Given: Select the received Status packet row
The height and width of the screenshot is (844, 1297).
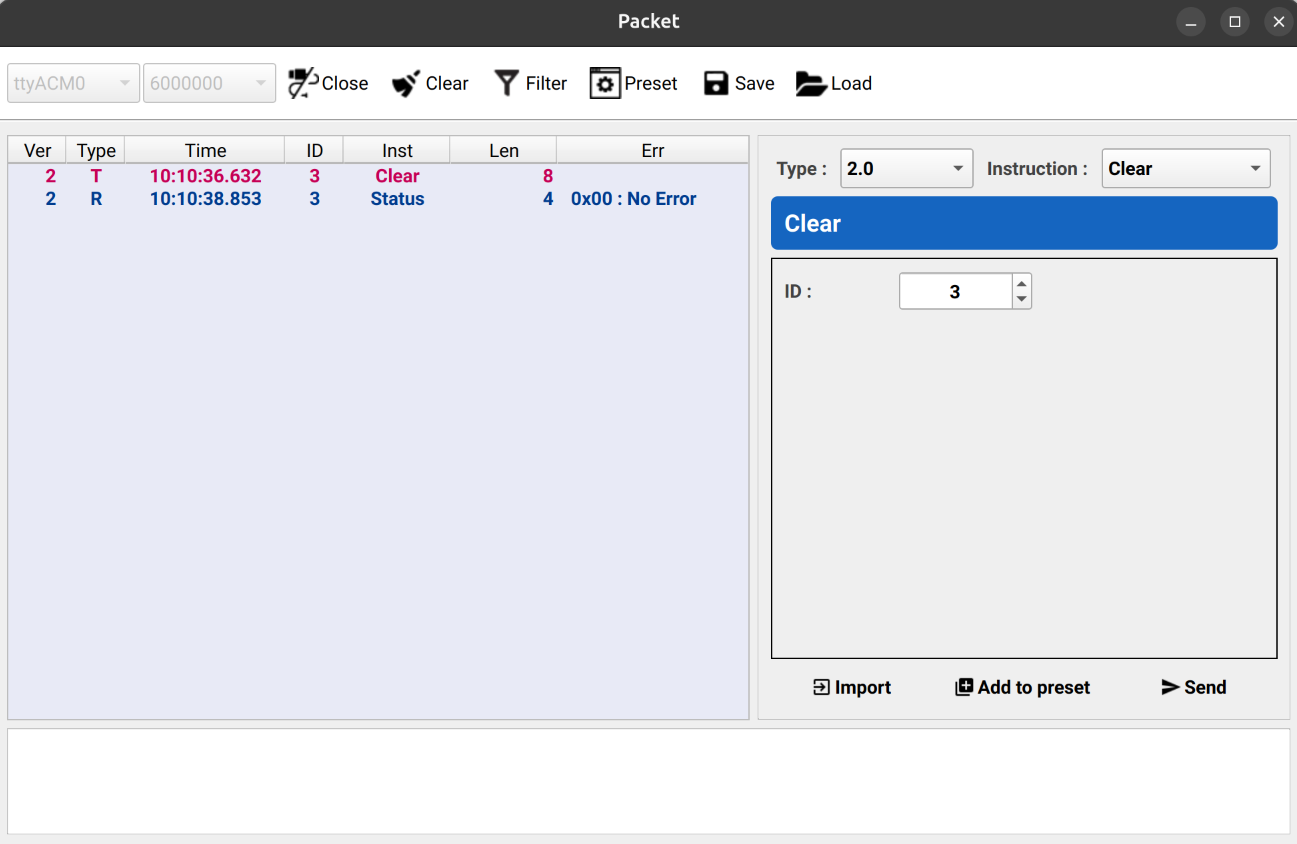Looking at the screenshot, I should coord(377,199).
